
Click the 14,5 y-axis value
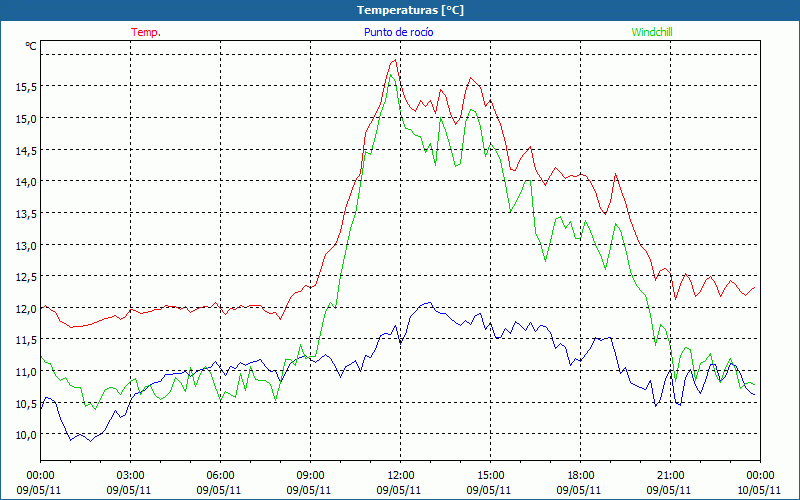pyautogui.click(x=26, y=150)
